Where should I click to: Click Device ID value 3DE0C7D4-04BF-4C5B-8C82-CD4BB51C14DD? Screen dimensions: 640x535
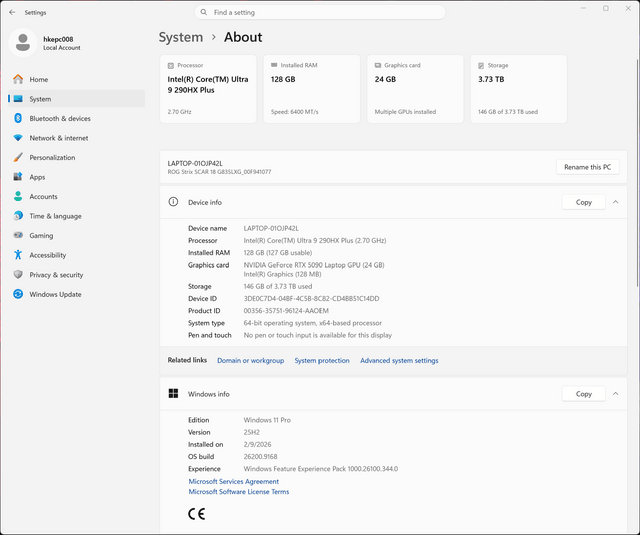(311, 298)
